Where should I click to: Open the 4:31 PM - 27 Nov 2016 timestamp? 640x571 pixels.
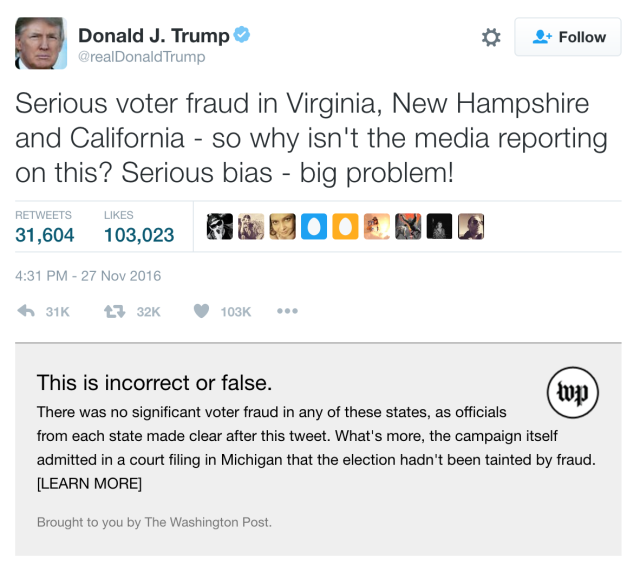88,276
